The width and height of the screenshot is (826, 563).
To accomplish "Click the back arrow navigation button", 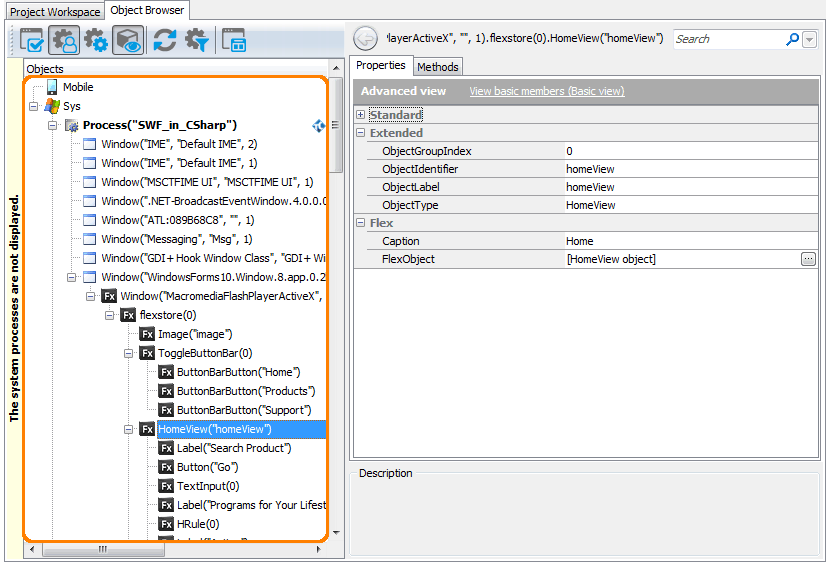I will point(366,39).
